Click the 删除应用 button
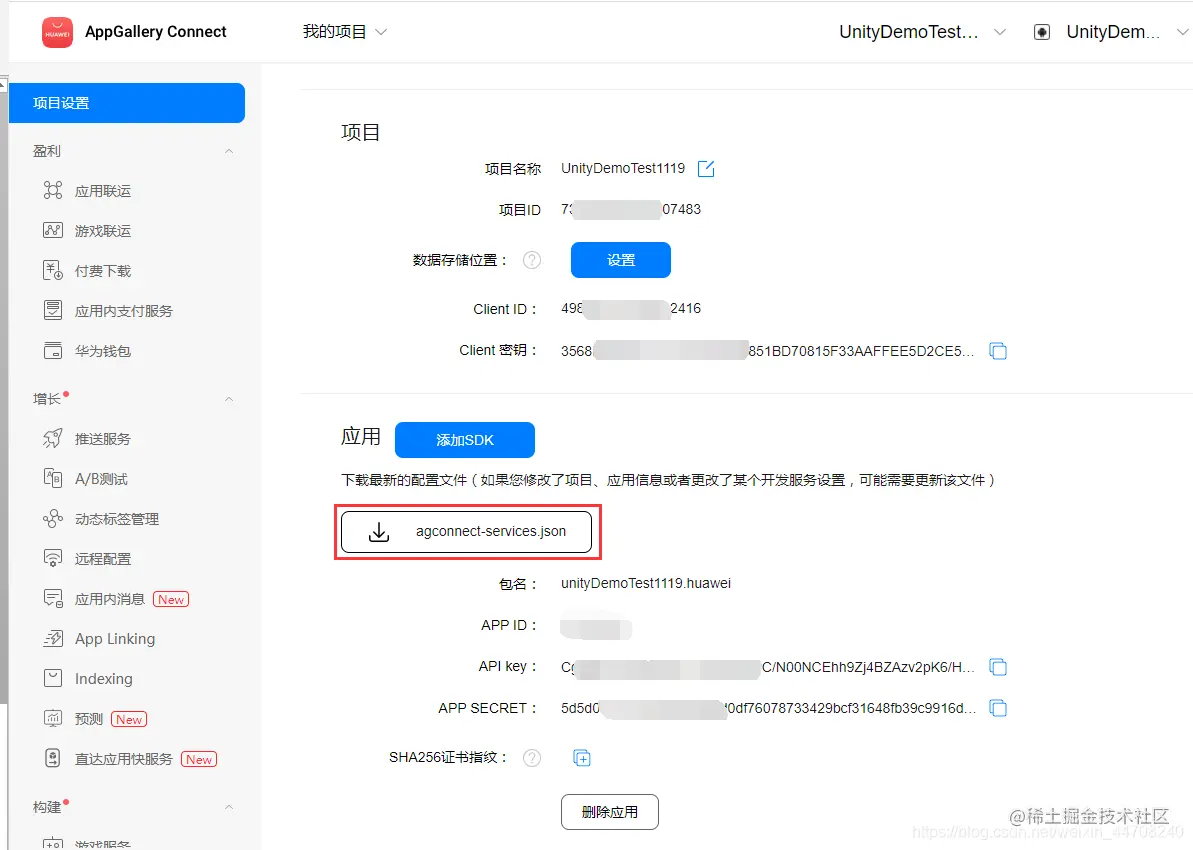Image resolution: width=1193 pixels, height=850 pixels. (609, 812)
